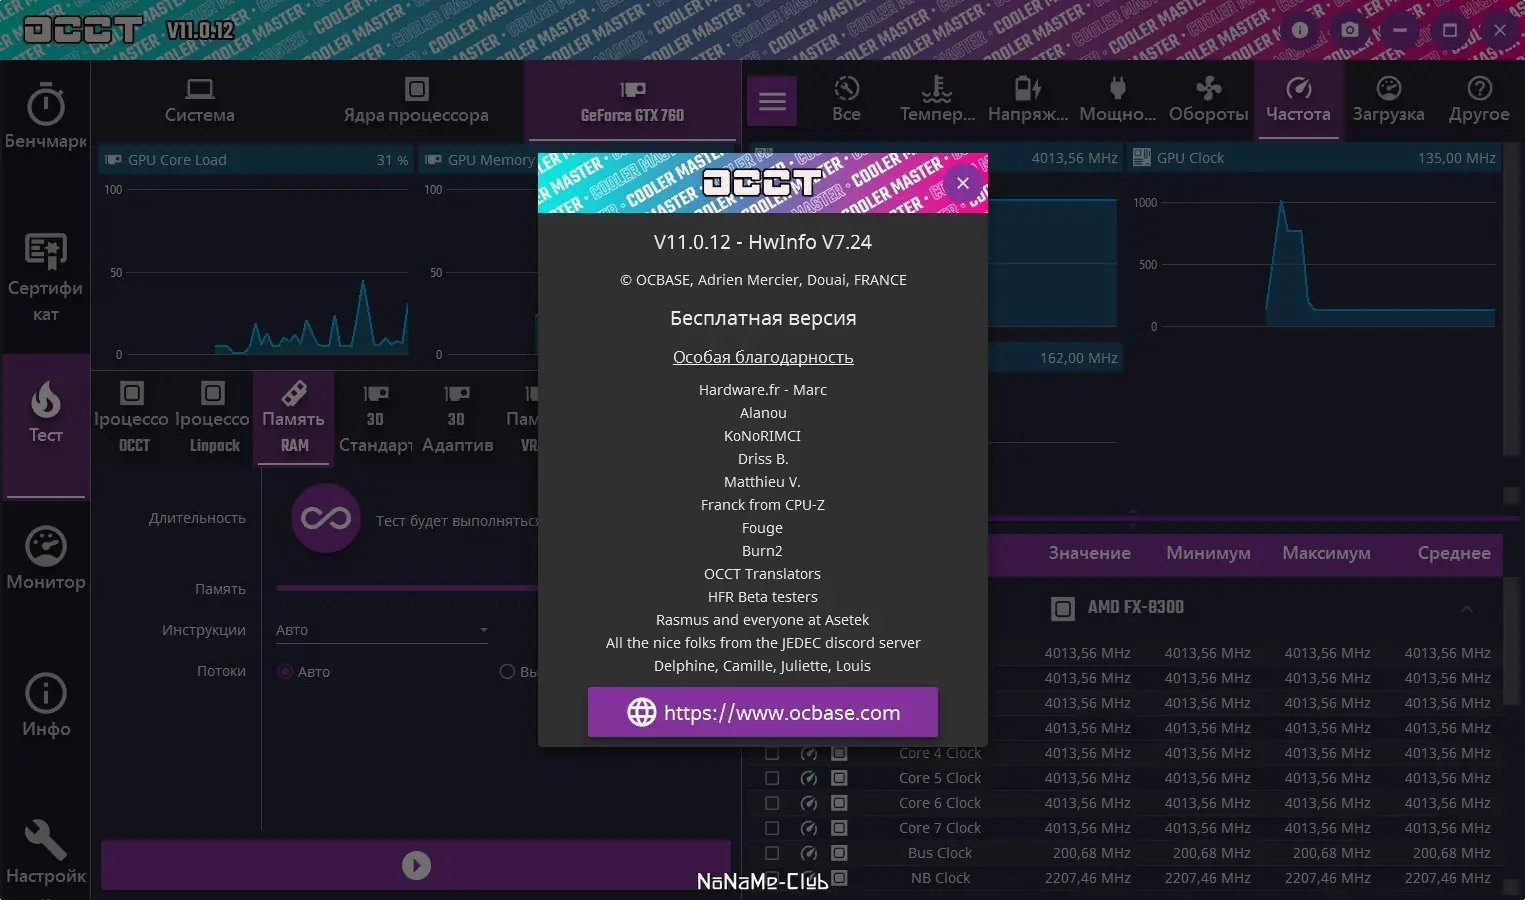Image resolution: width=1525 pixels, height=900 pixels.
Task: Sort by the Значение column header
Action: 1089,553
